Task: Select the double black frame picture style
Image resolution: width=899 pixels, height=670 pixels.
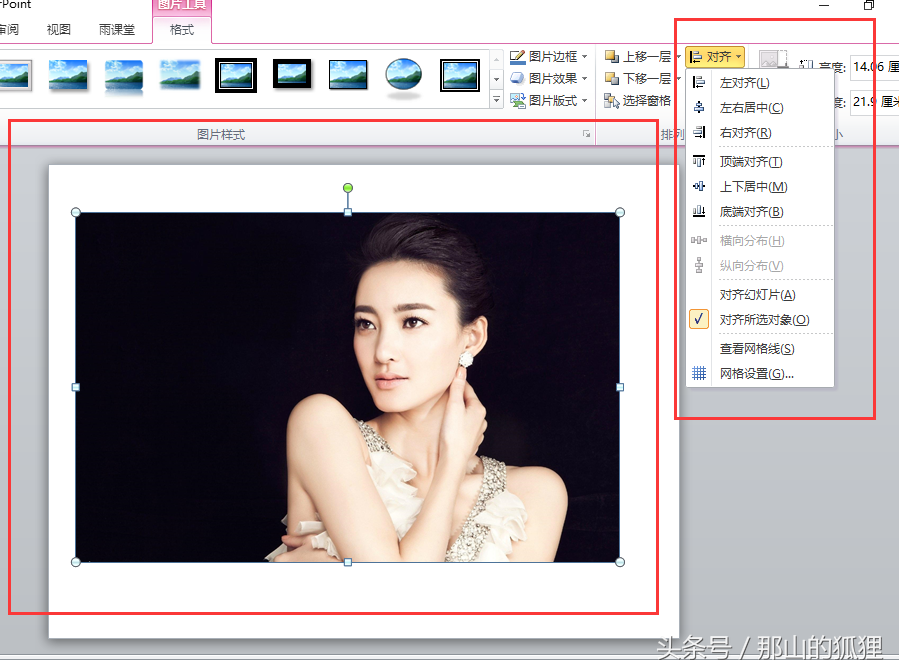Action: pyautogui.click(x=236, y=75)
